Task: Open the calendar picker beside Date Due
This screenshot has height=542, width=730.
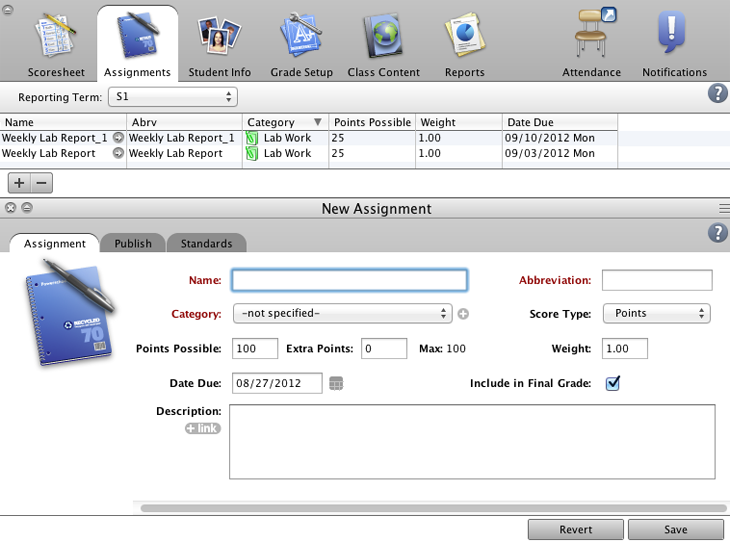Action: (336, 383)
